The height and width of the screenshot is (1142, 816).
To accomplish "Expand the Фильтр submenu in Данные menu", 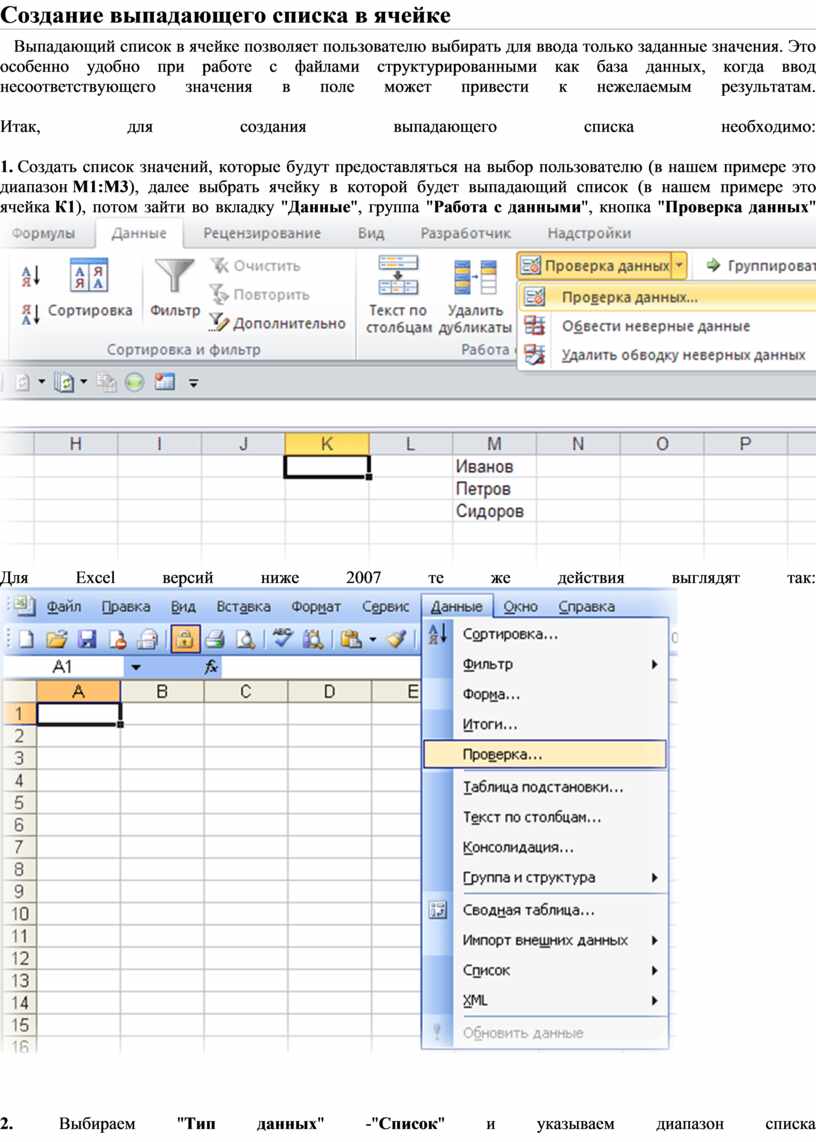I will click(x=654, y=664).
